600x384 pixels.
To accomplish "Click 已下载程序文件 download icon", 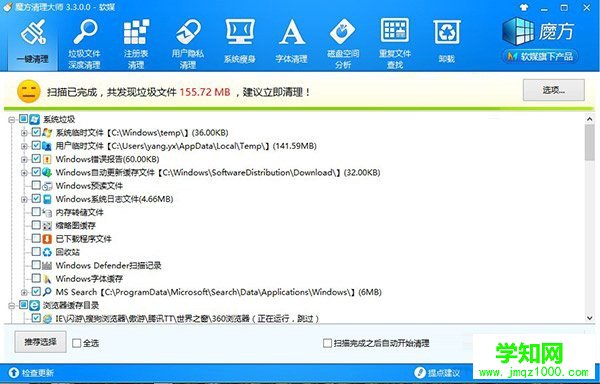I will click(47, 239).
